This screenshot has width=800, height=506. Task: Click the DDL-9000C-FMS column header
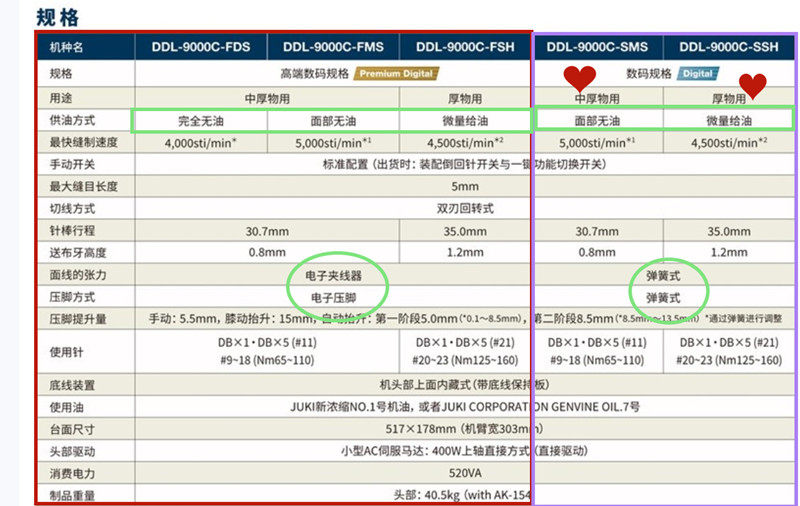tap(333, 47)
